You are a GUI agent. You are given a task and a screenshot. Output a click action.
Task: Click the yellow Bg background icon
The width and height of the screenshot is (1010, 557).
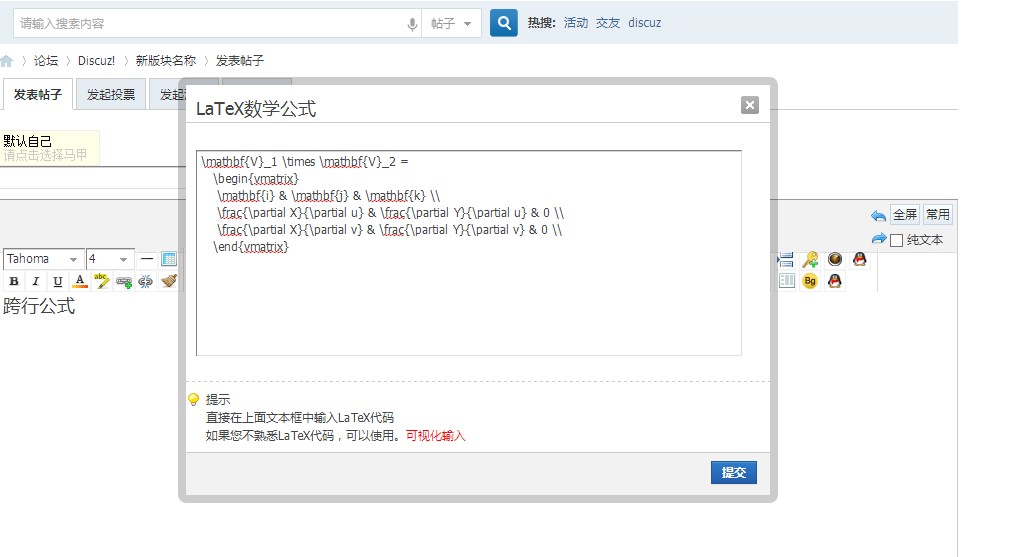(810, 281)
